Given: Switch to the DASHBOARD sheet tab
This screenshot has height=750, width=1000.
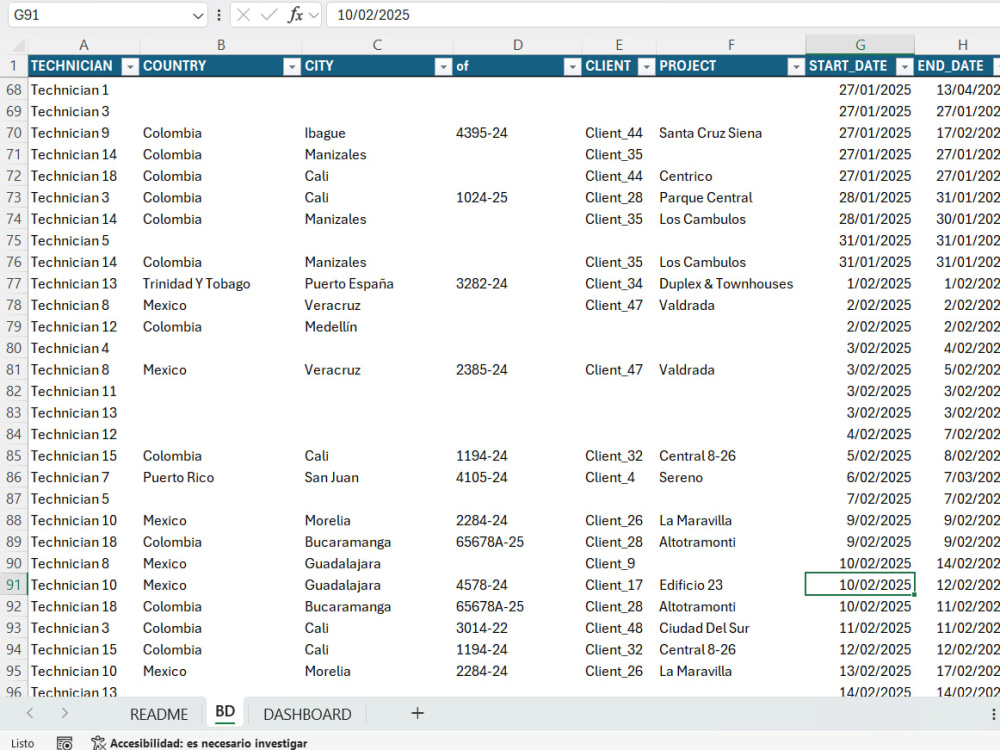Looking at the screenshot, I should pyautogui.click(x=307, y=714).
